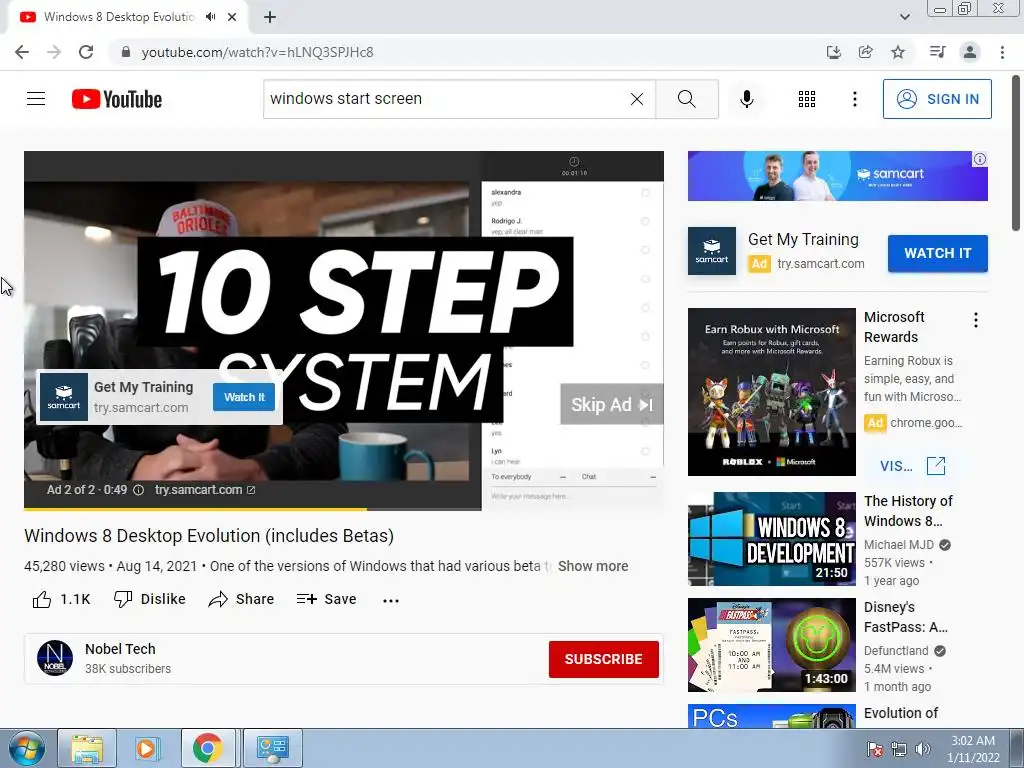Open the tab search dropdown chevron

904,17
